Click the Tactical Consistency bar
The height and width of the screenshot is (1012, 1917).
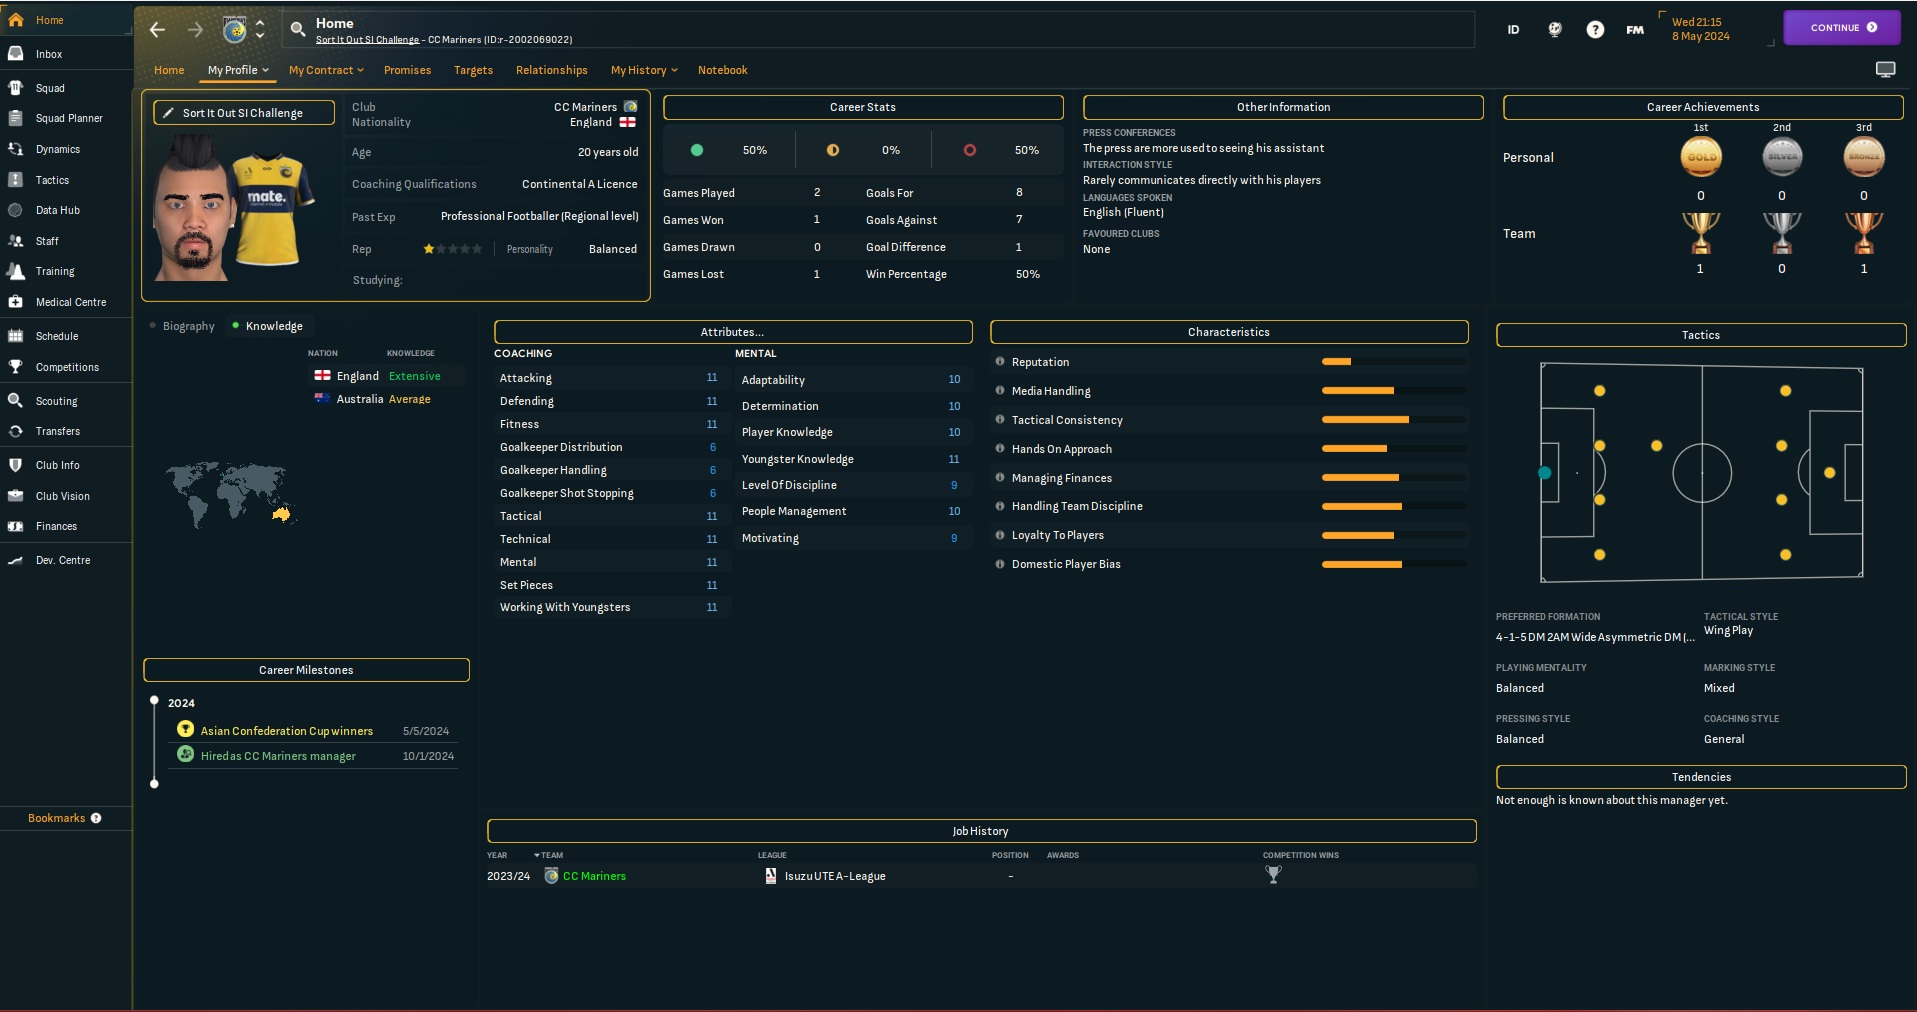1394,420
